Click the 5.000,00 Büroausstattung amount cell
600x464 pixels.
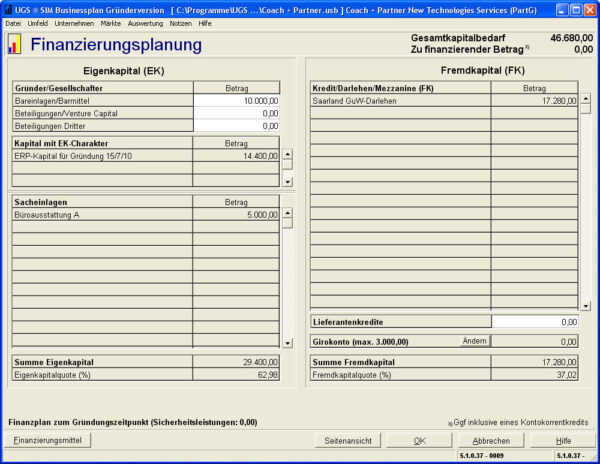[x=236, y=215]
